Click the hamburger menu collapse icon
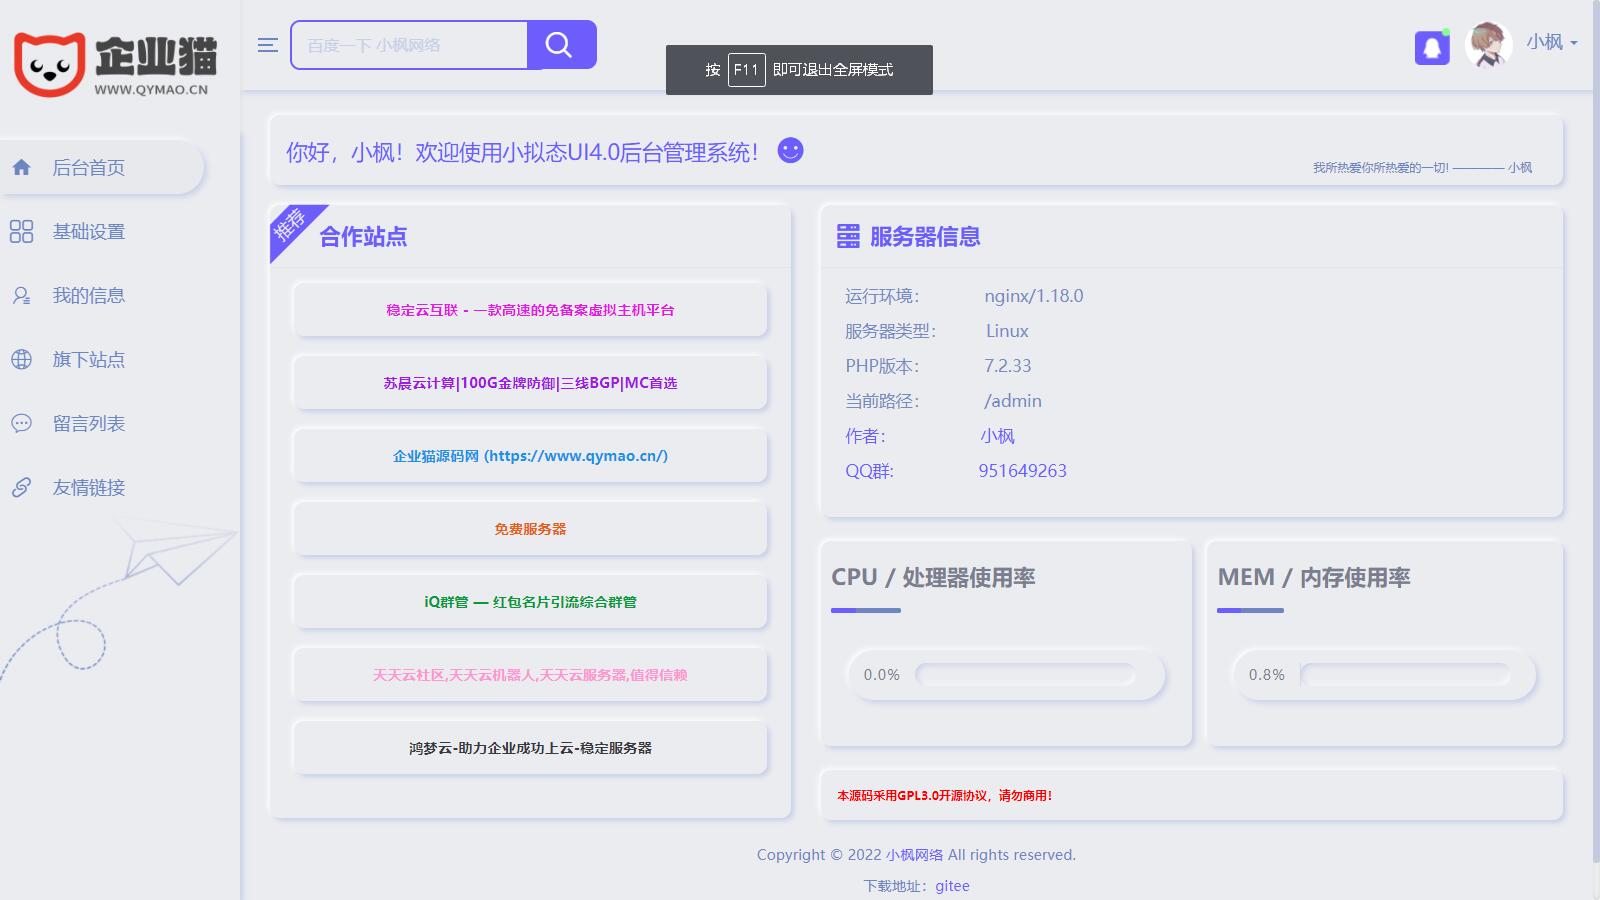Image resolution: width=1600 pixels, height=900 pixels. pos(267,45)
